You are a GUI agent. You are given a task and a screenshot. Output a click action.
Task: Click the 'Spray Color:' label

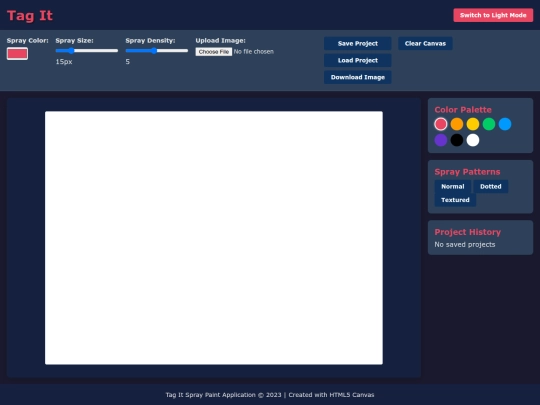[28, 41]
